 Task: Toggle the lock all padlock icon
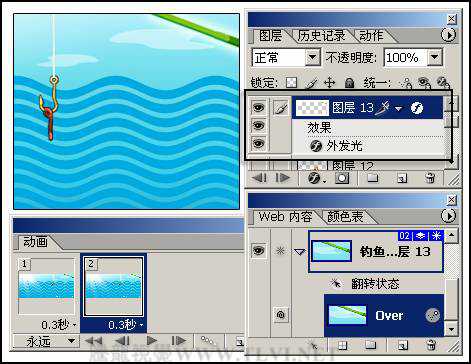pyautogui.click(x=349, y=82)
